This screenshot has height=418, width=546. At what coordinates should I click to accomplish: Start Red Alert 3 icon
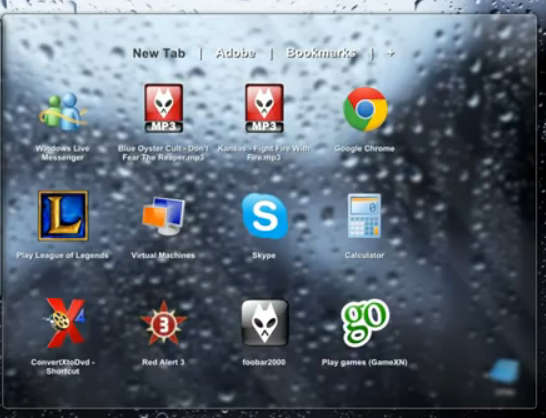pyautogui.click(x=164, y=324)
